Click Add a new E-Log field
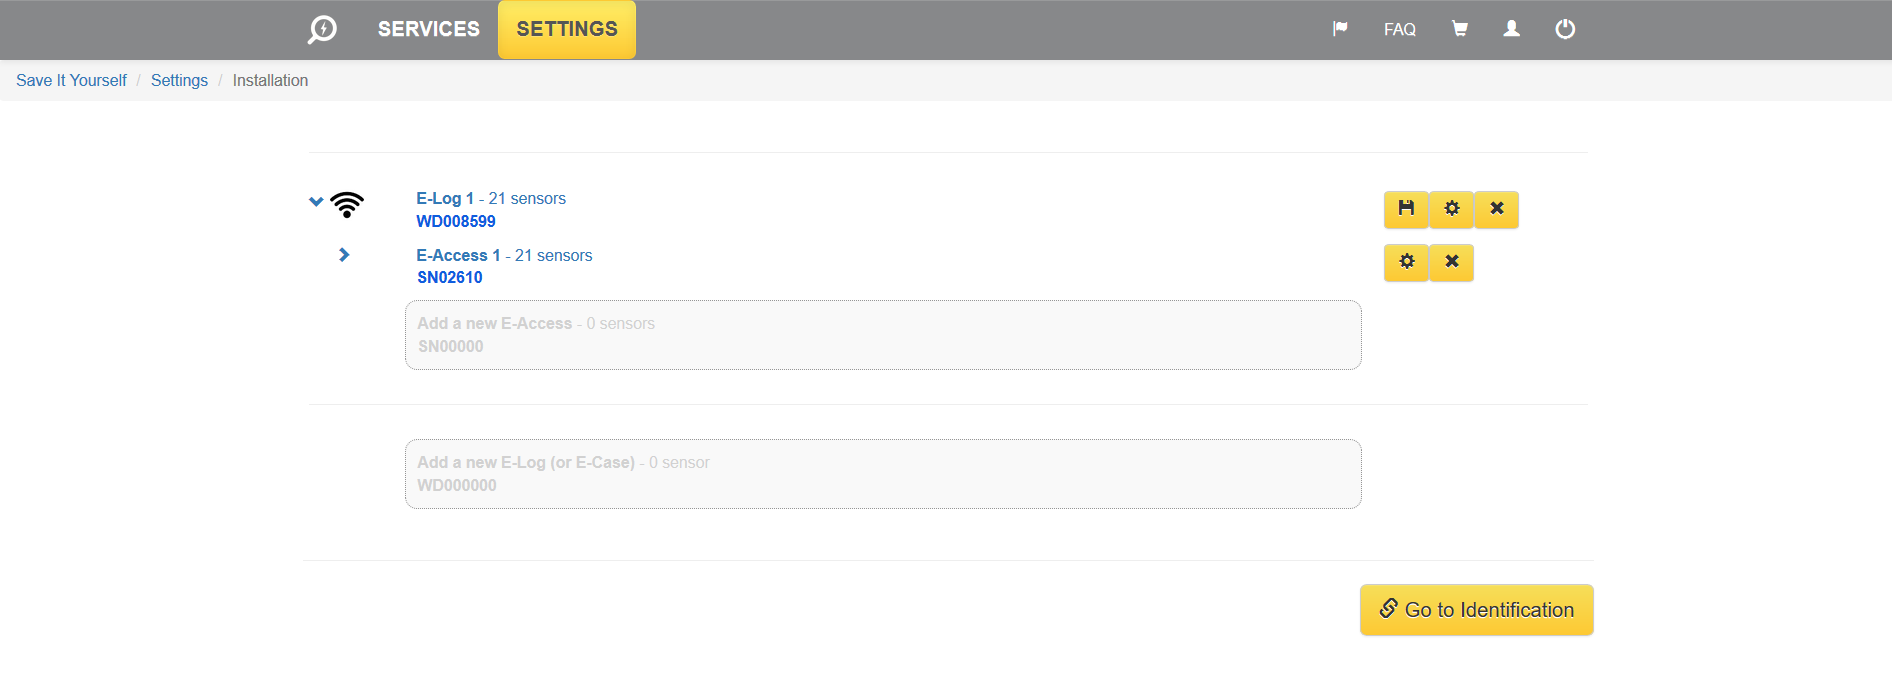The width and height of the screenshot is (1892, 684). [x=882, y=474]
